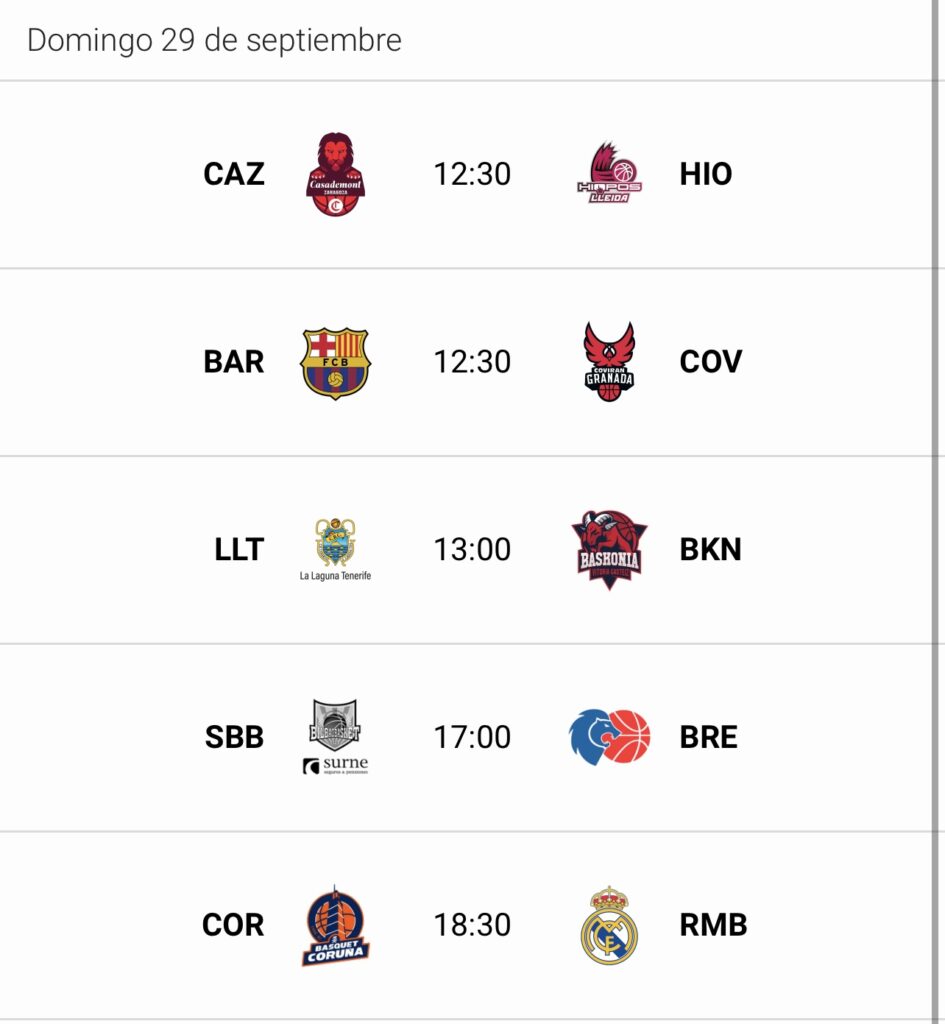The image size is (945, 1024).
Task: Click the Coviran Granada bird logo
Action: point(609,362)
